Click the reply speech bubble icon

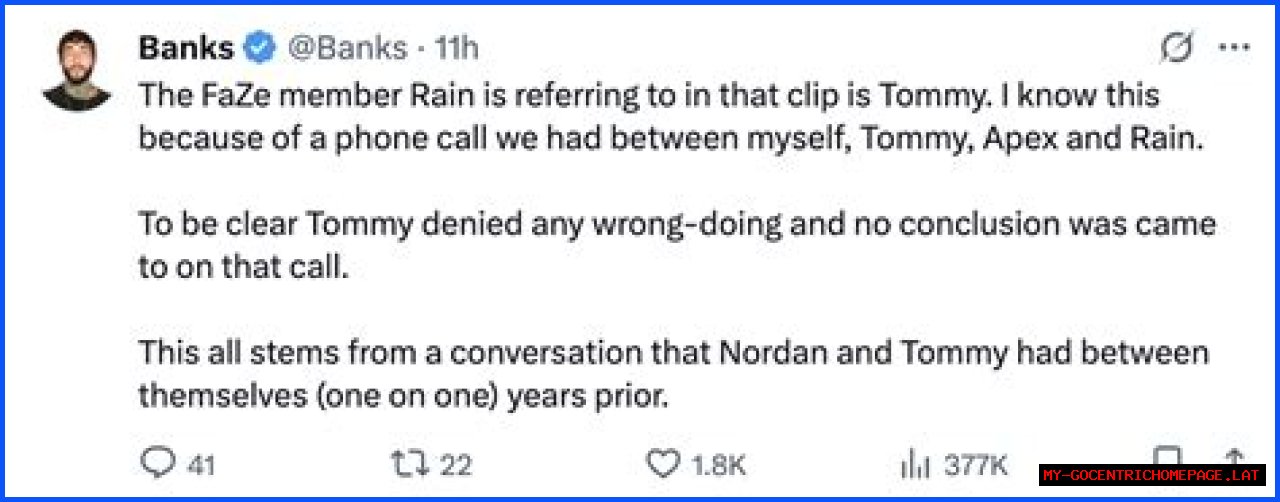tap(158, 463)
